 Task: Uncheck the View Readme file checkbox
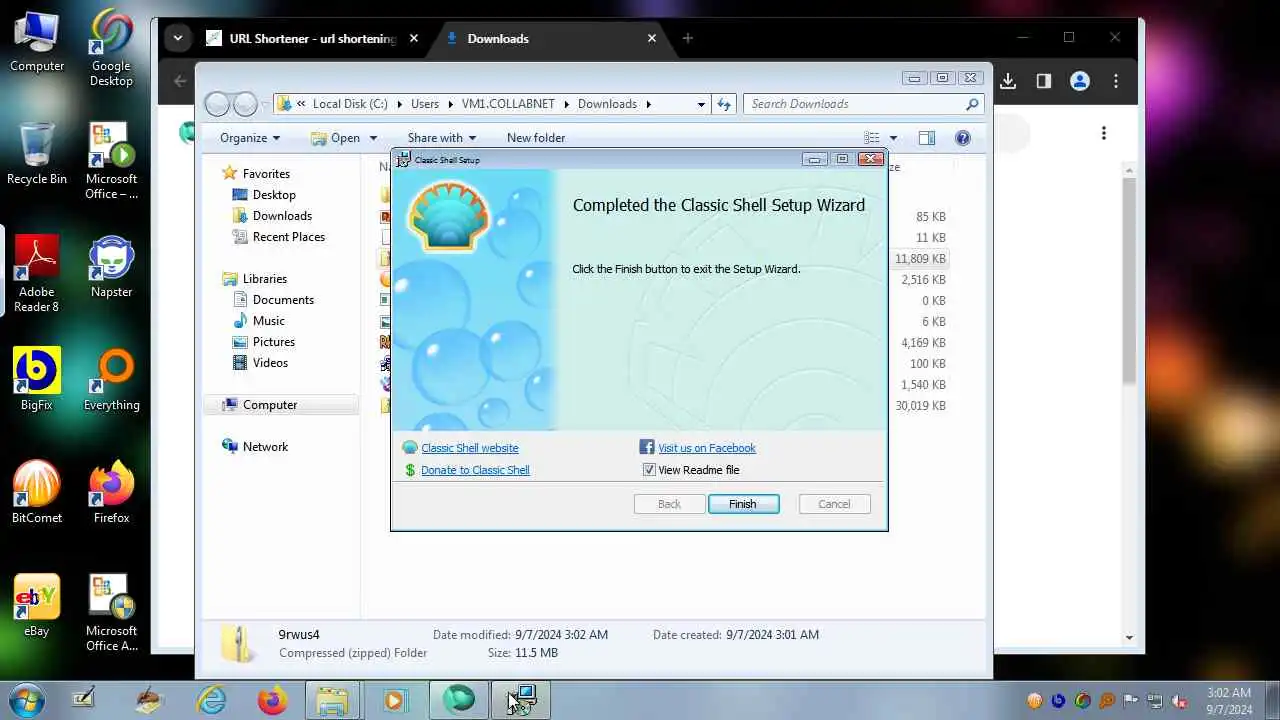(649, 470)
